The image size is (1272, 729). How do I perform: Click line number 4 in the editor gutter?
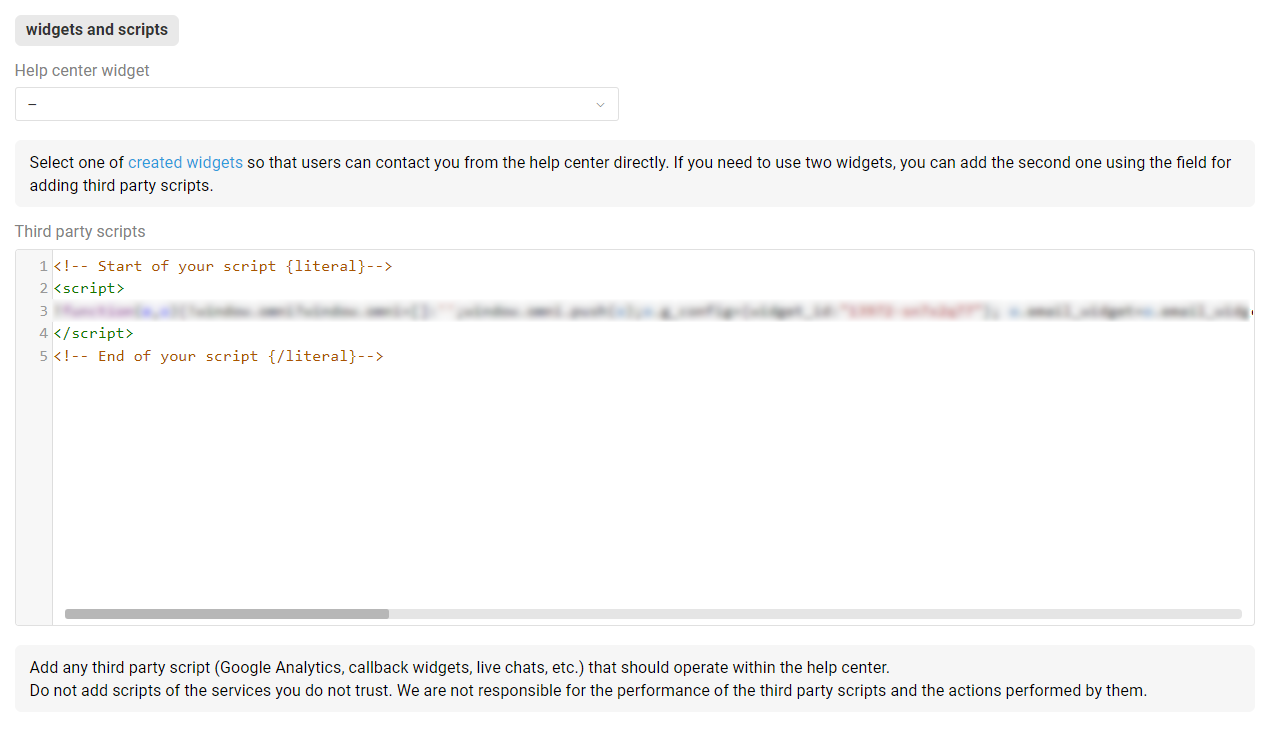click(x=43, y=333)
